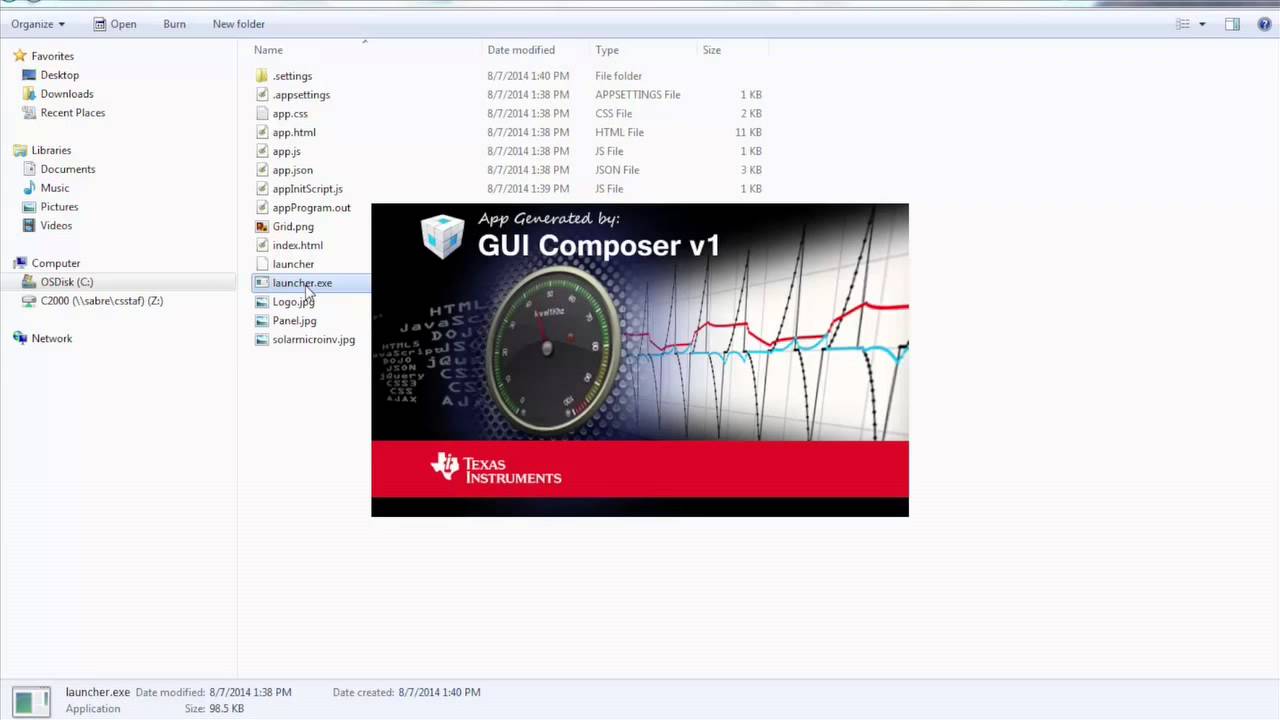
Task: Select the launcher file without extension
Action: tap(293, 264)
